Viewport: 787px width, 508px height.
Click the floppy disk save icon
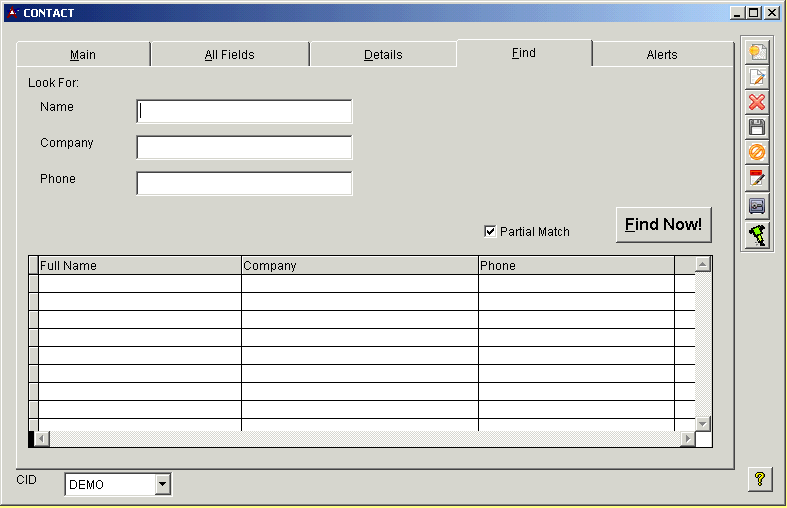tap(757, 127)
